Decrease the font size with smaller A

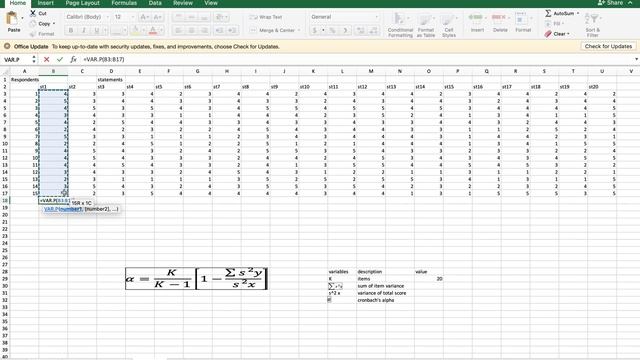158,17
